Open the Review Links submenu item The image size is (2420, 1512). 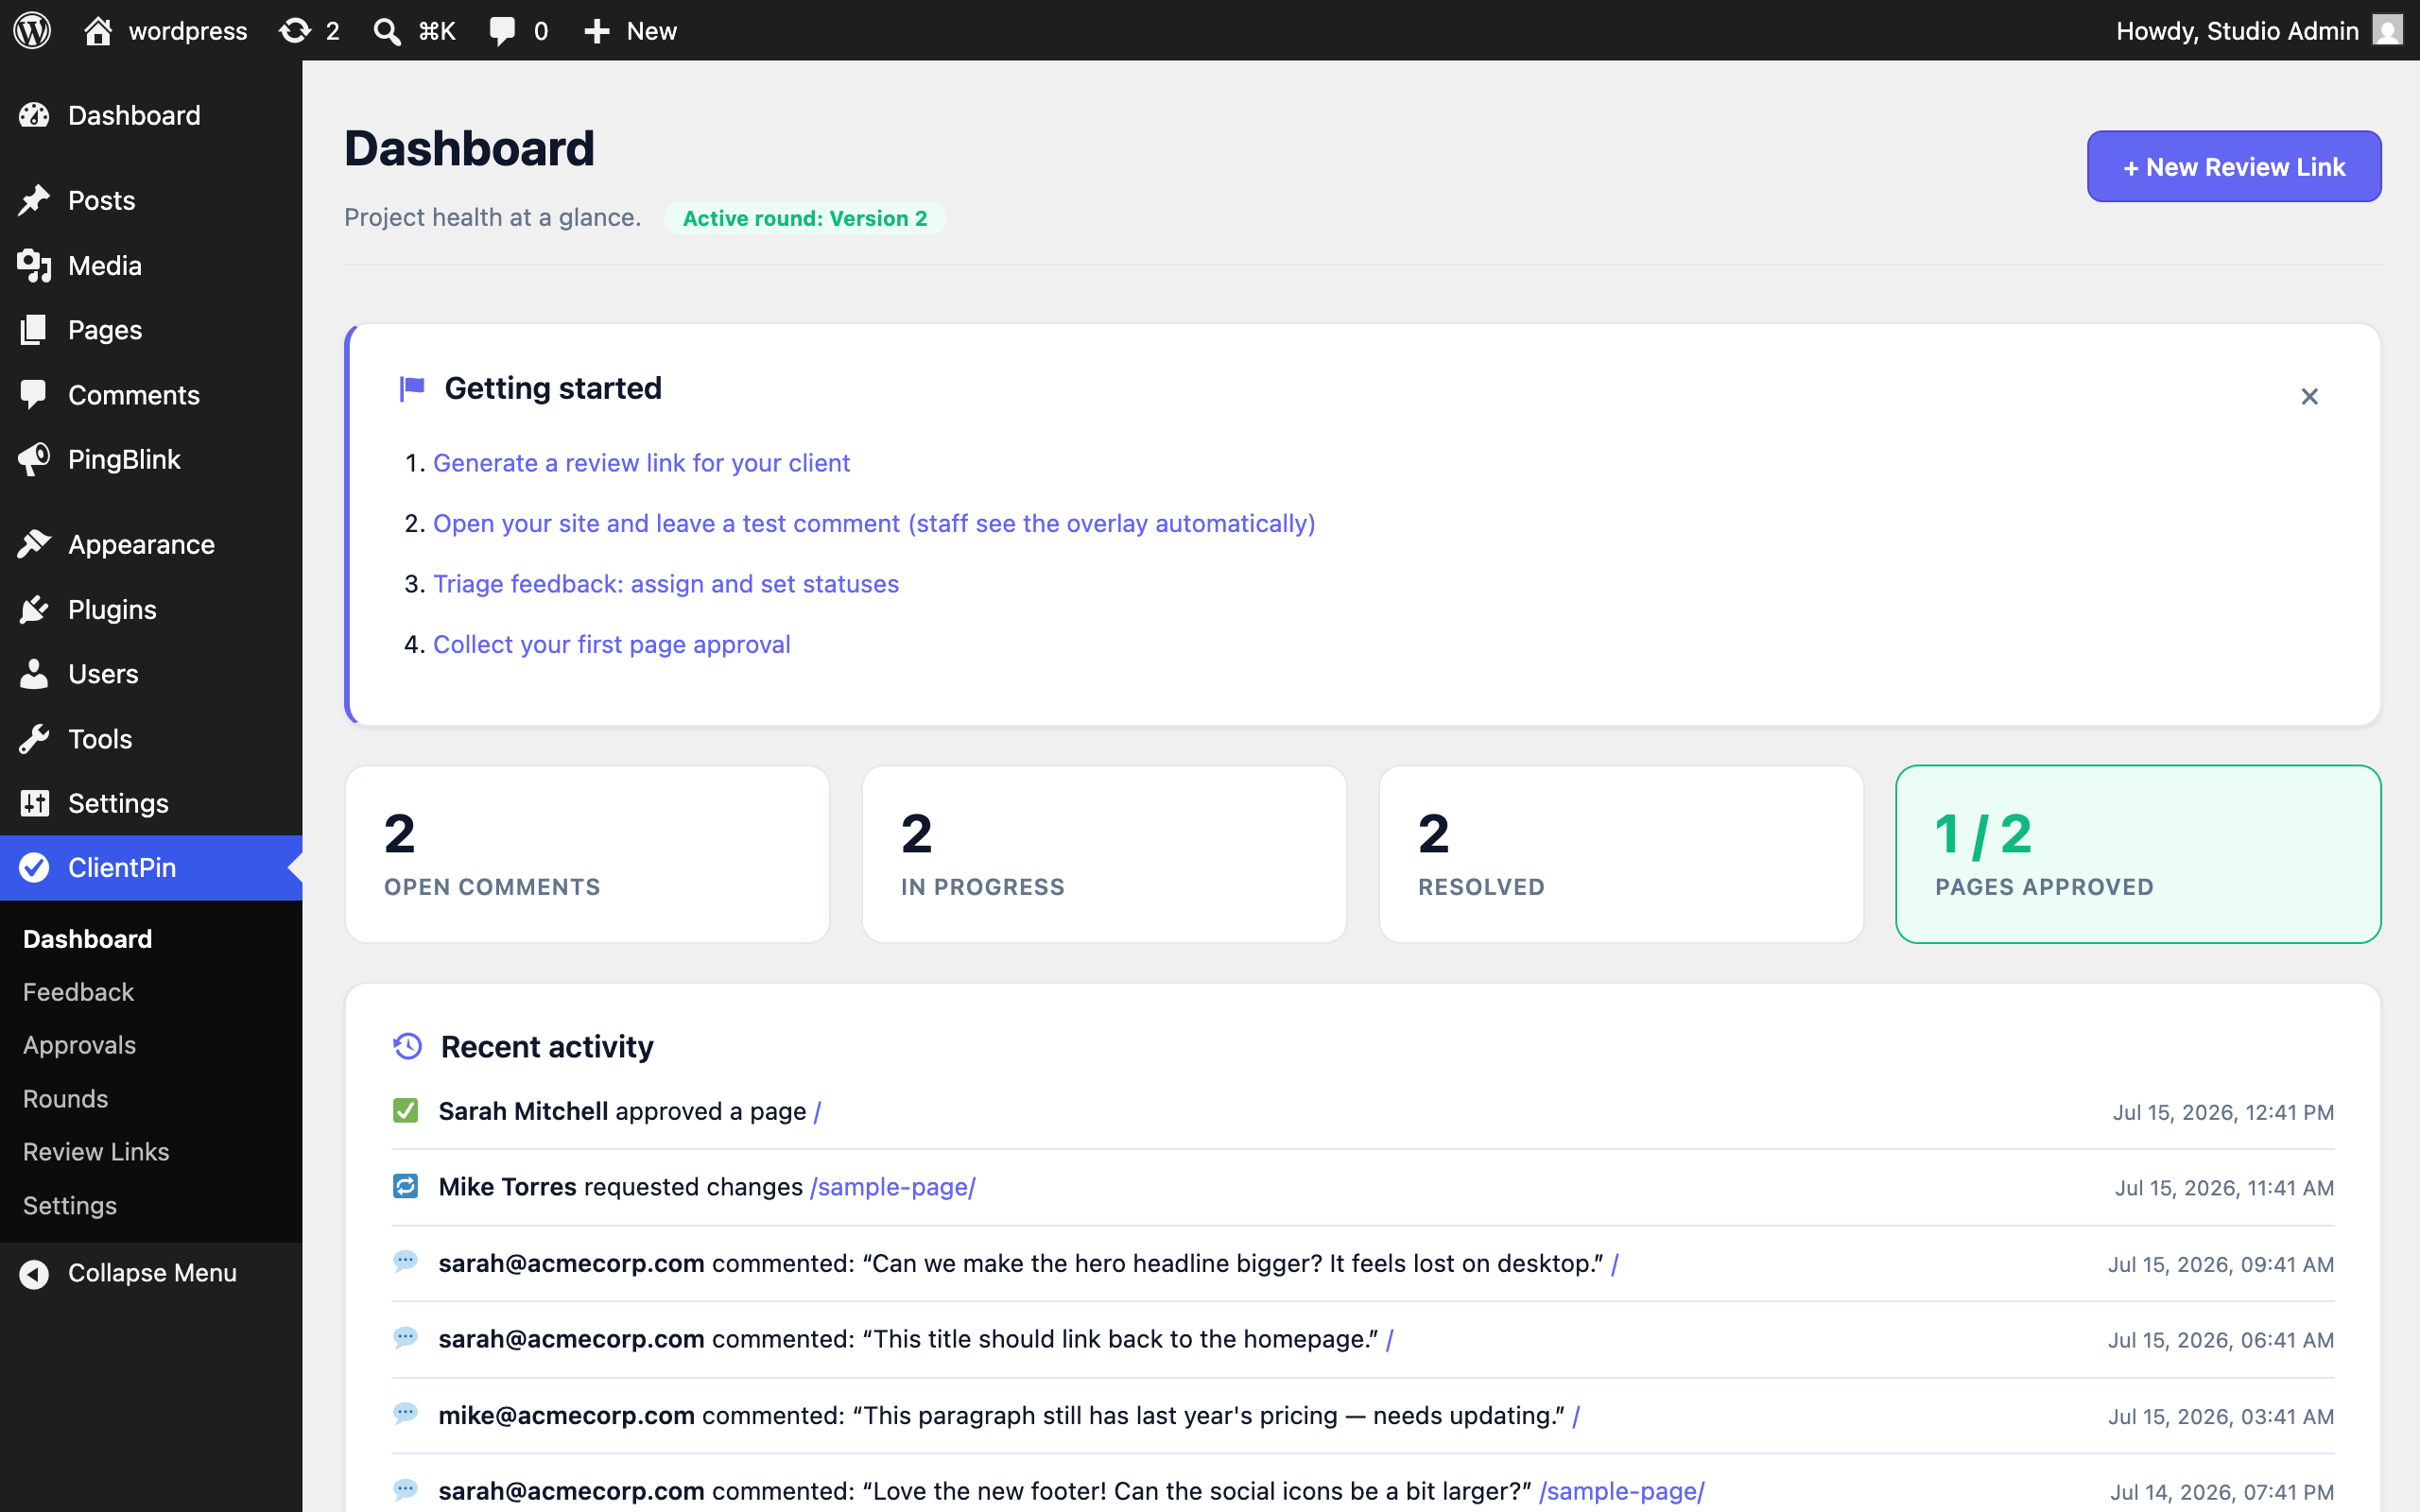pyautogui.click(x=96, y=1152)
